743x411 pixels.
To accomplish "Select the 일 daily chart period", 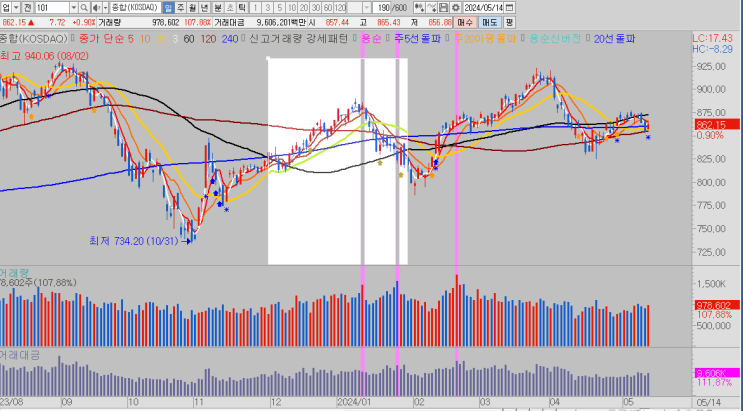I will coord(168,8).
